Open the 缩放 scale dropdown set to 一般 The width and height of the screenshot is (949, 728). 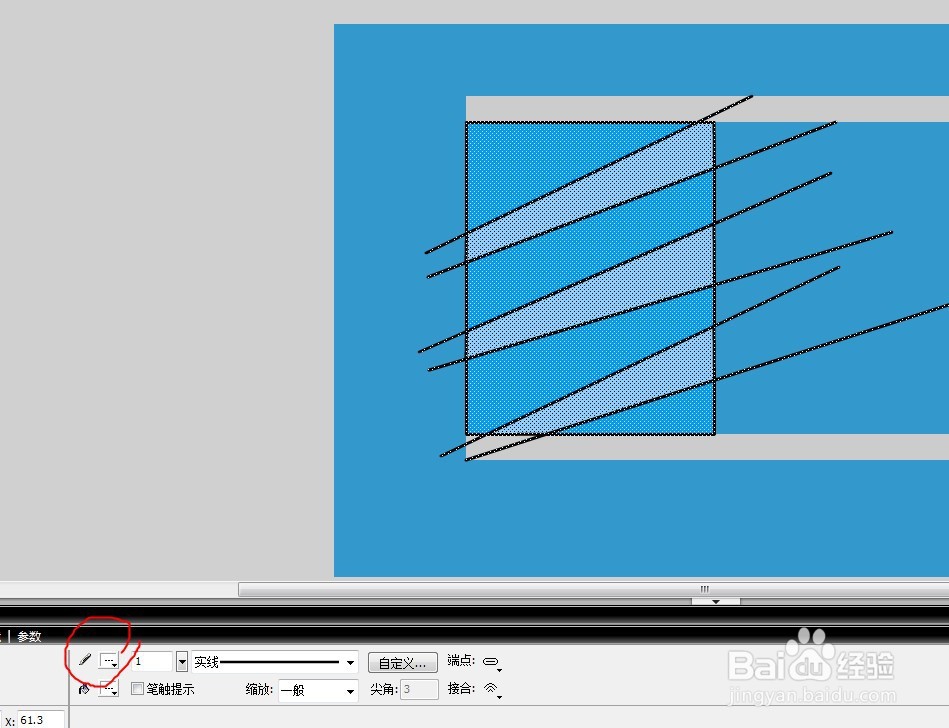click(x=318, y=690)
